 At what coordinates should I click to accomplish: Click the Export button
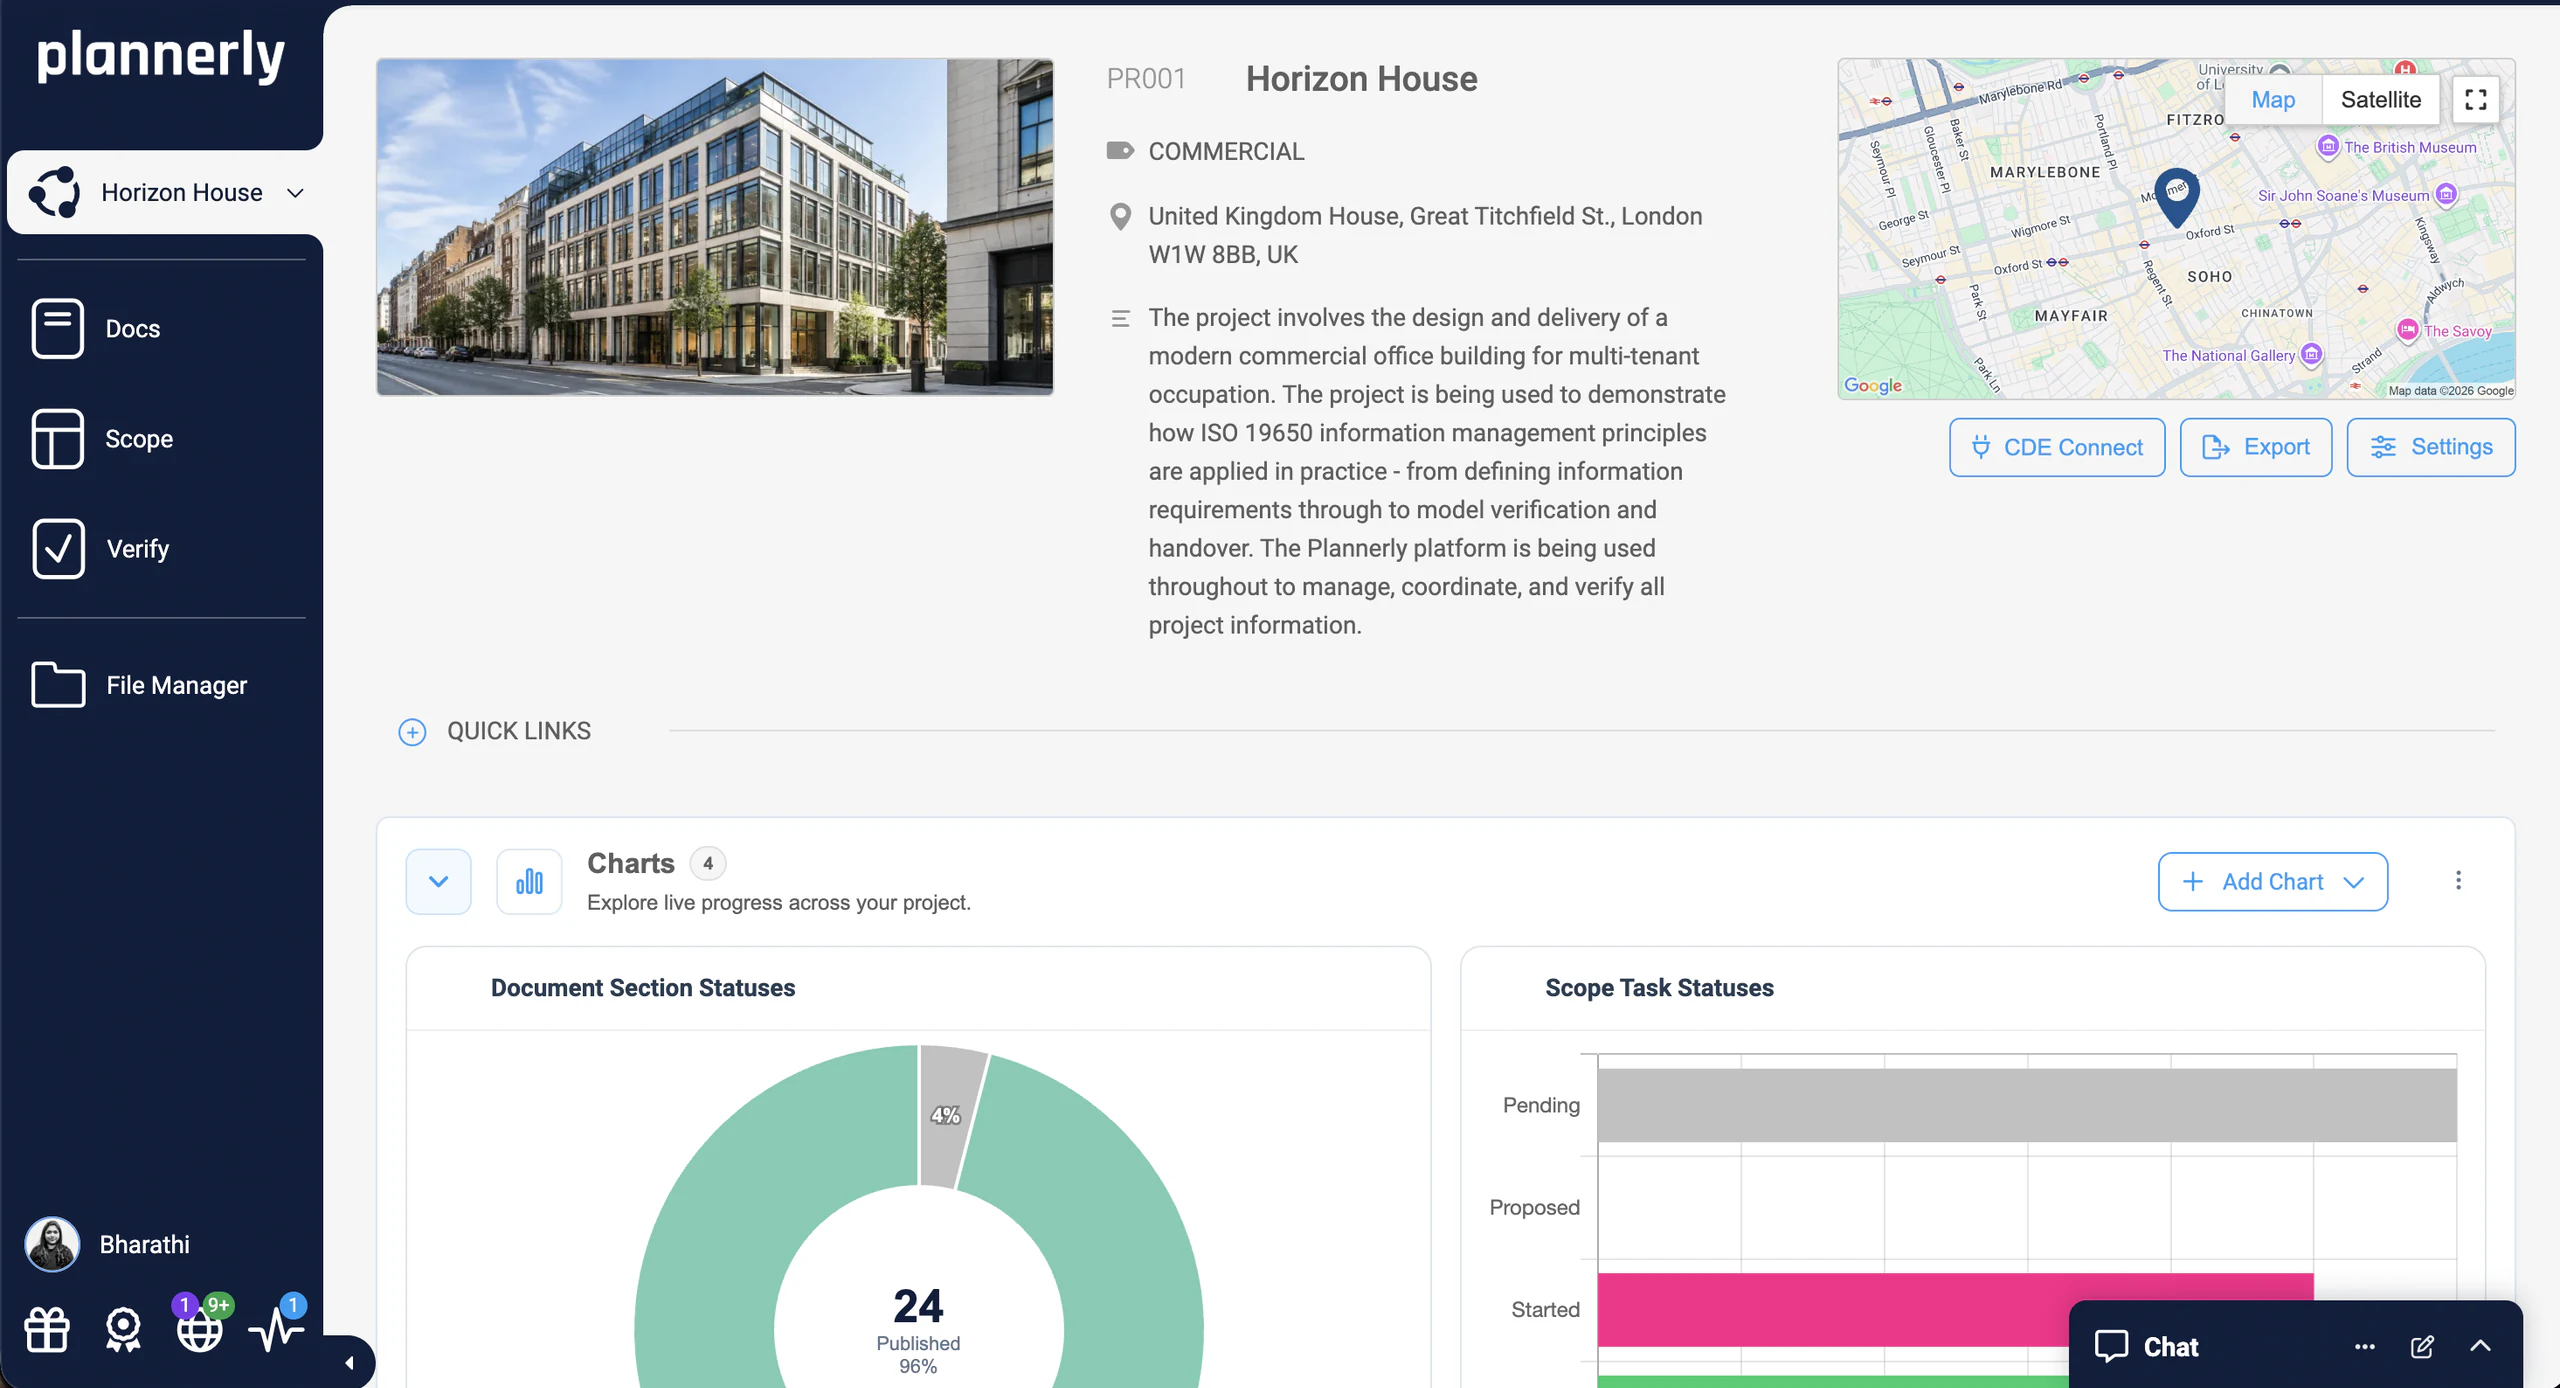click(x=2256, y=447)
